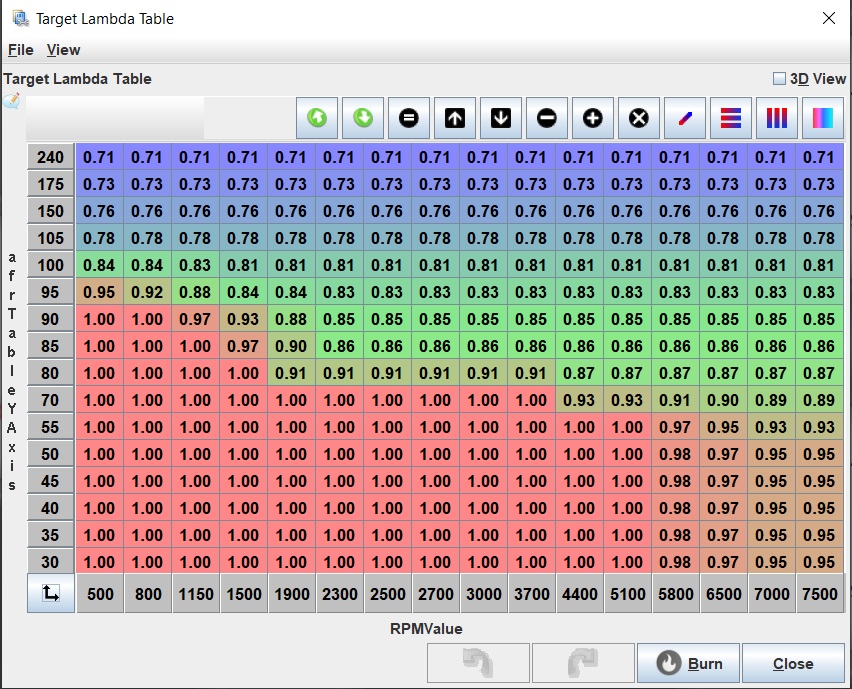
Task: Click the vertical stripes interpolate icon
Action: pos(777,118)
